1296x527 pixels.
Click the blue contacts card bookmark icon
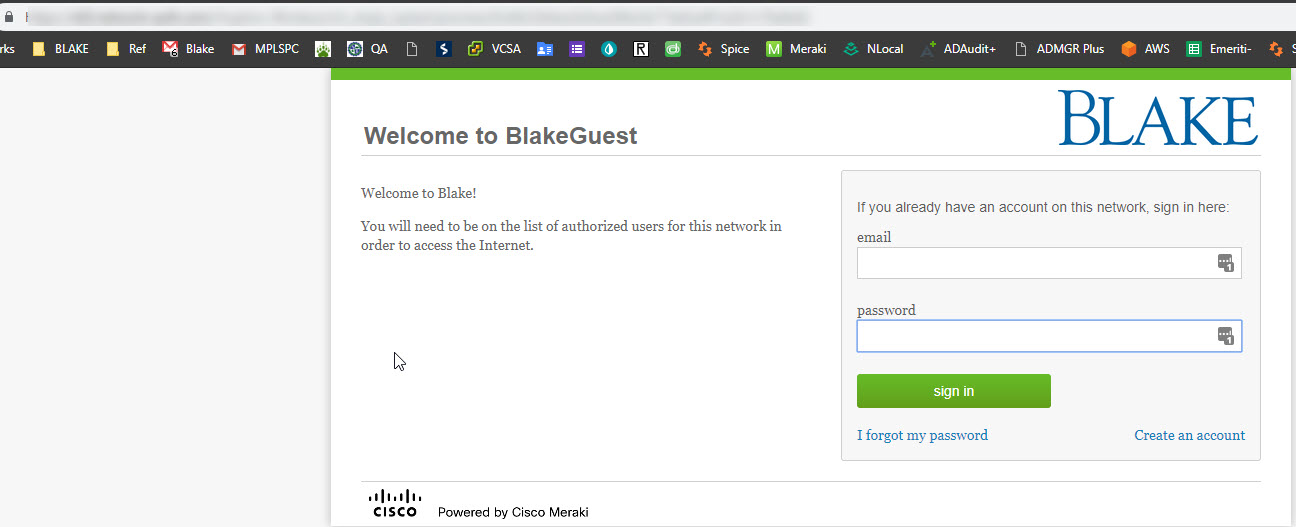click(x=545, y=48)
